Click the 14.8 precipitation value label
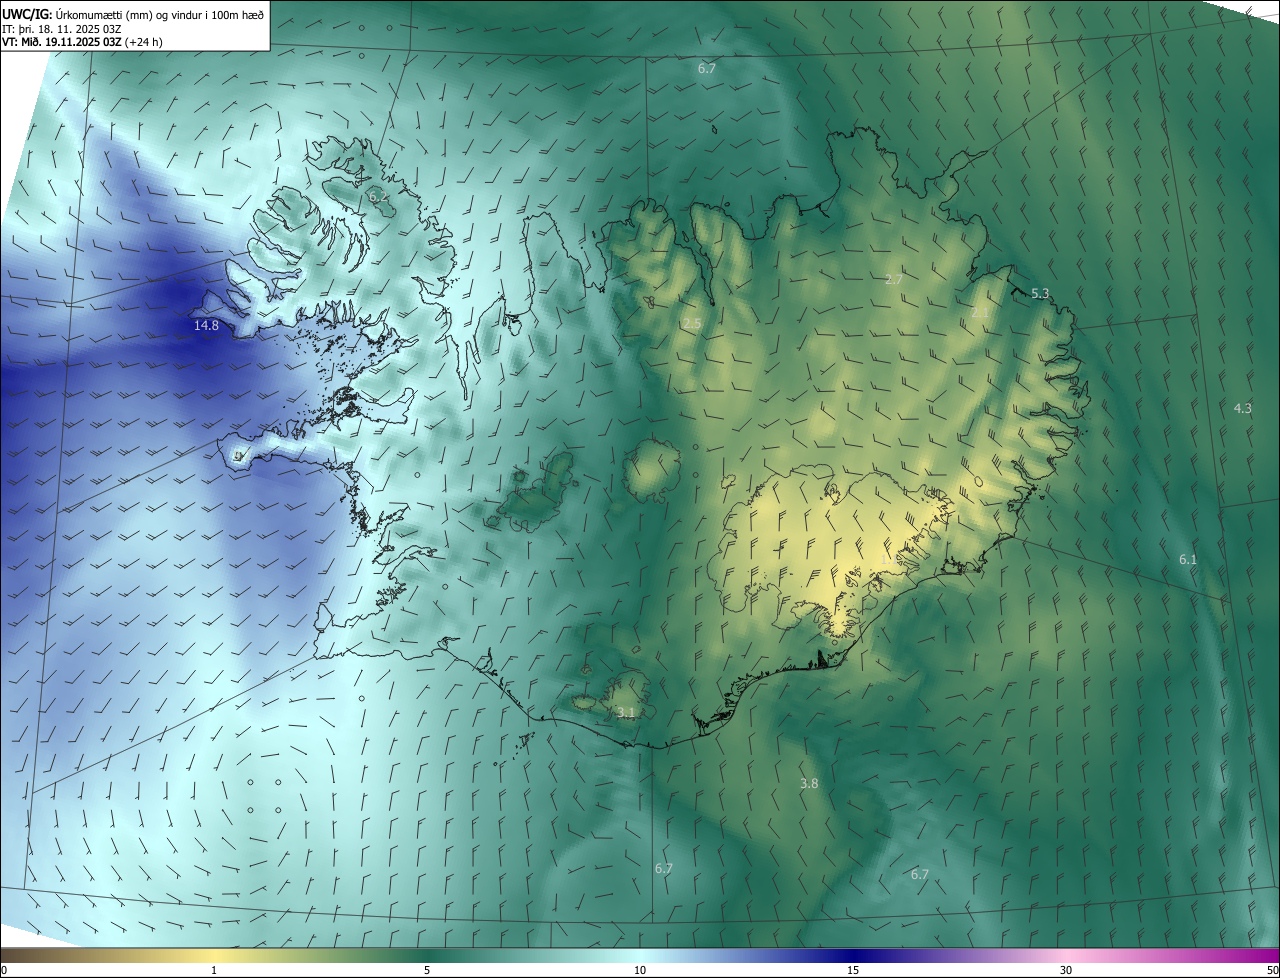 206,325
